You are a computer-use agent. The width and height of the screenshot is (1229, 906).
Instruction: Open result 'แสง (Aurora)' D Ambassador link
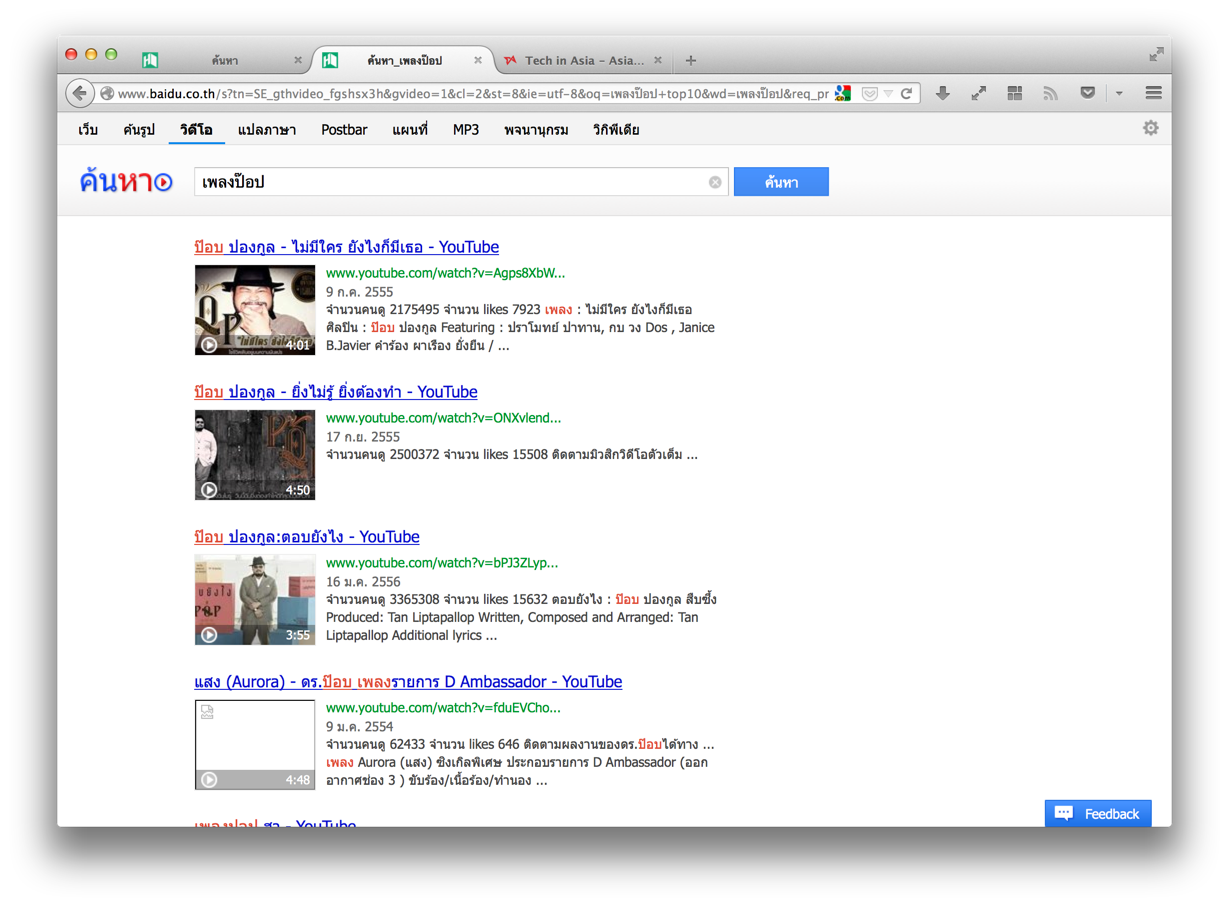[408, 682]
